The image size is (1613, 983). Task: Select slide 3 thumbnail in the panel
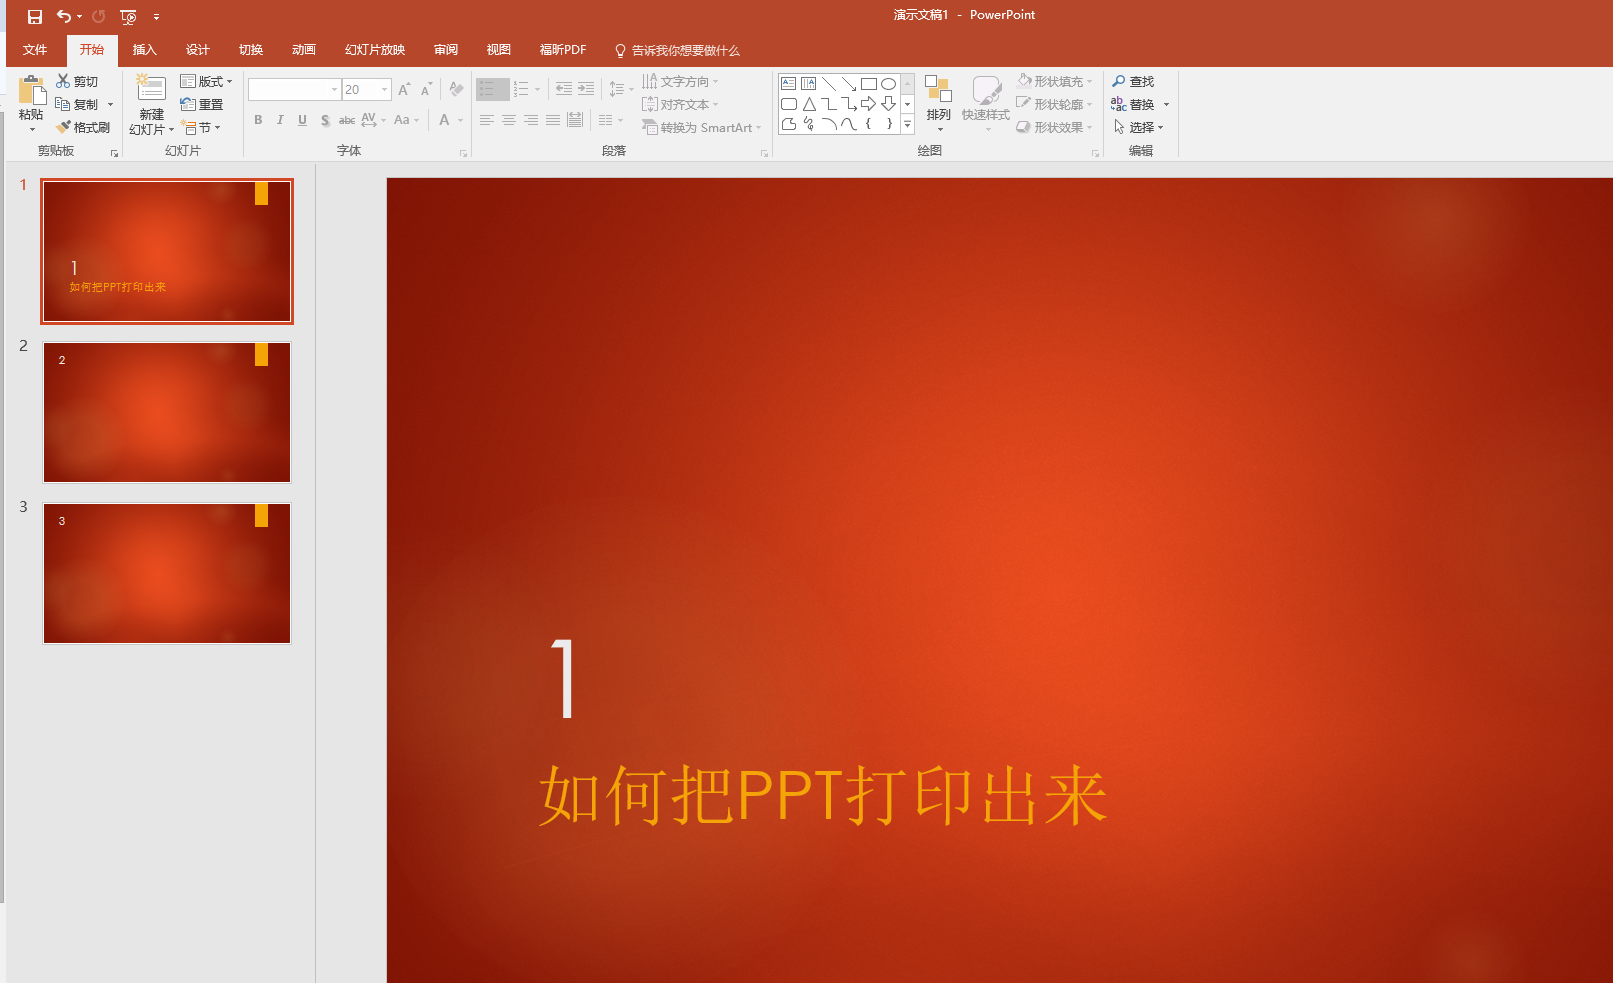coord(166,573)
